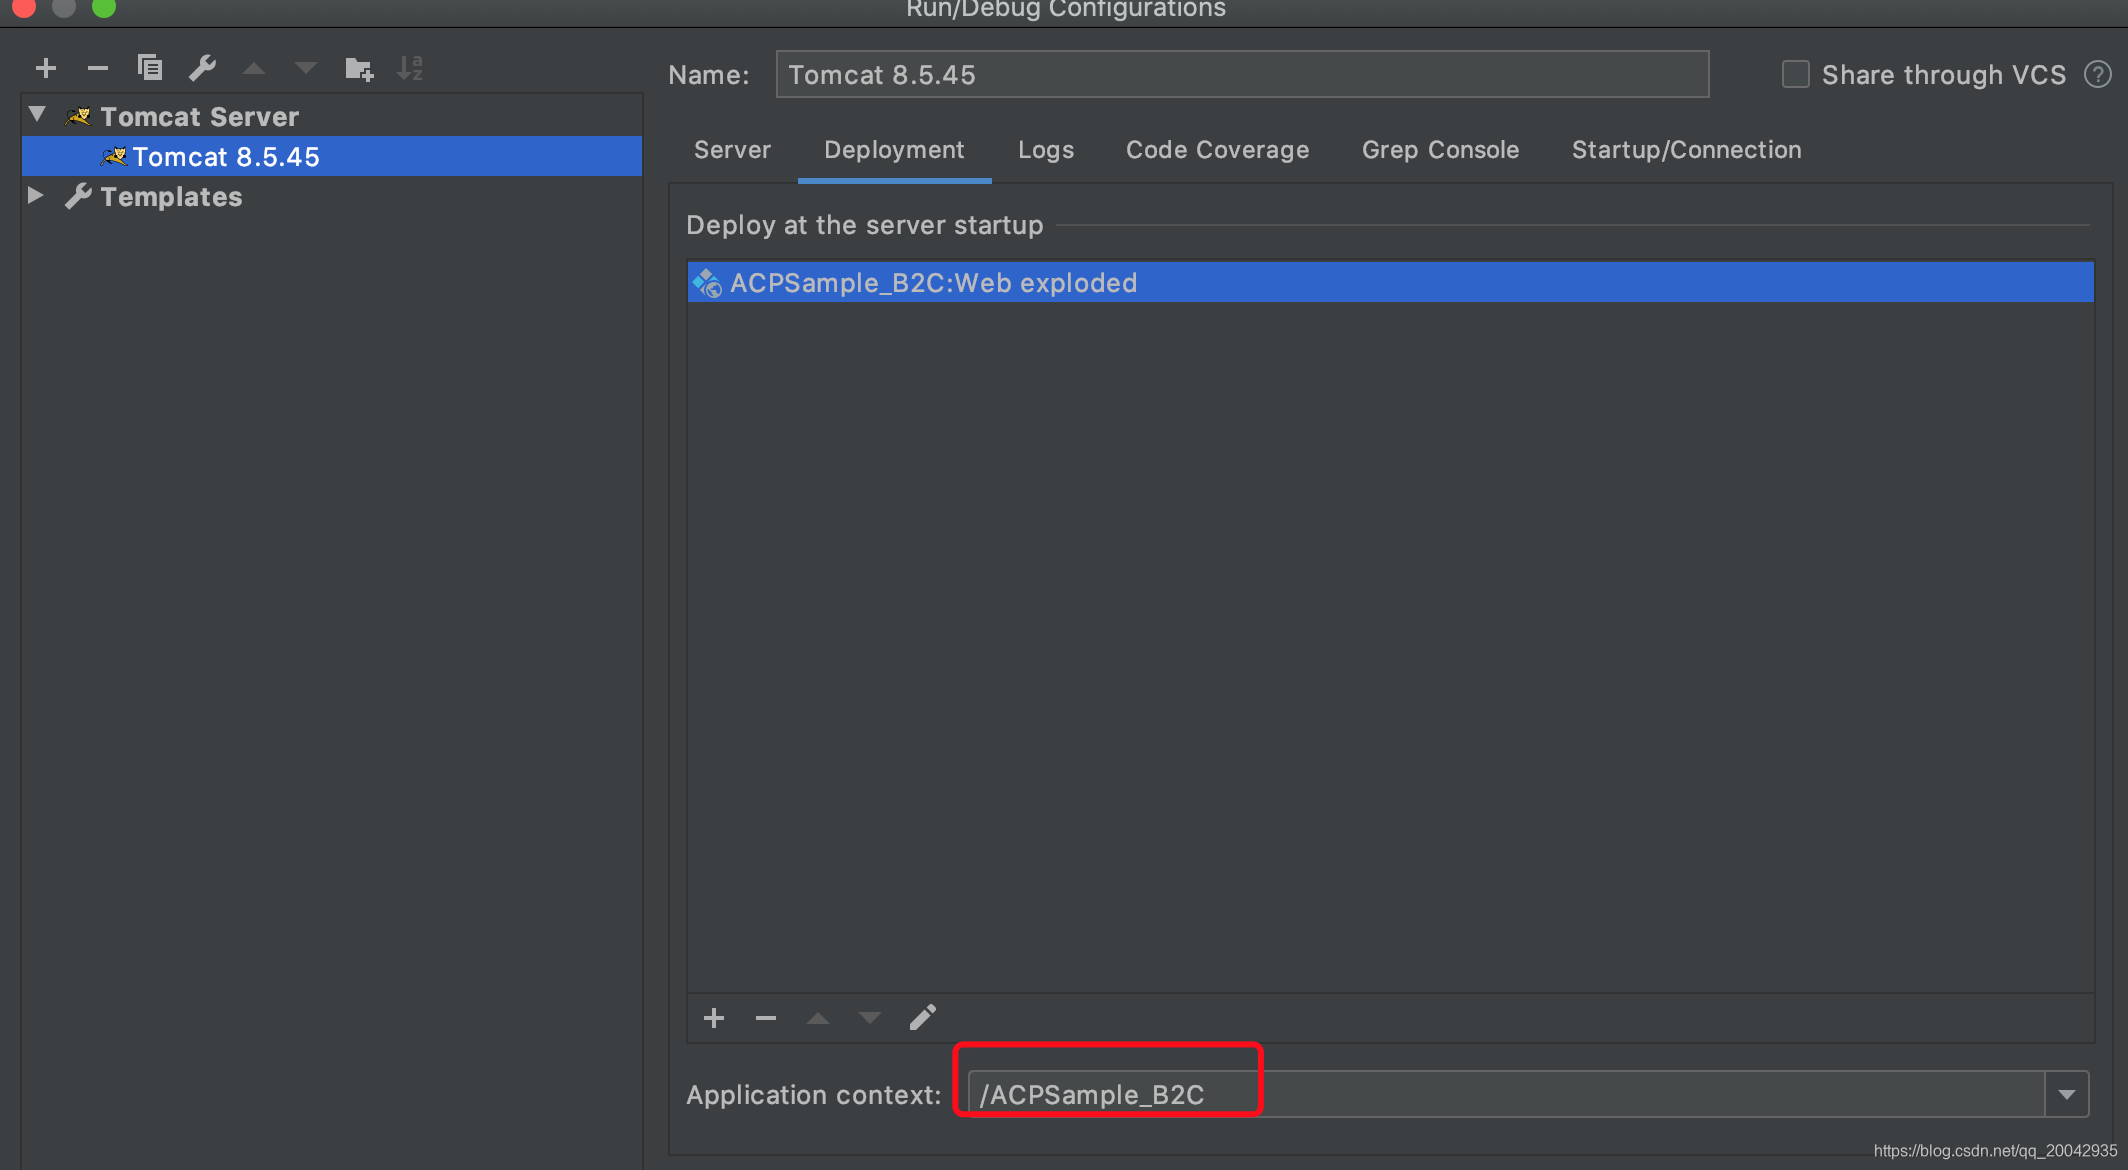Click the Name input field
The image size is (2128, 1170).
(x=1241, y=75)
